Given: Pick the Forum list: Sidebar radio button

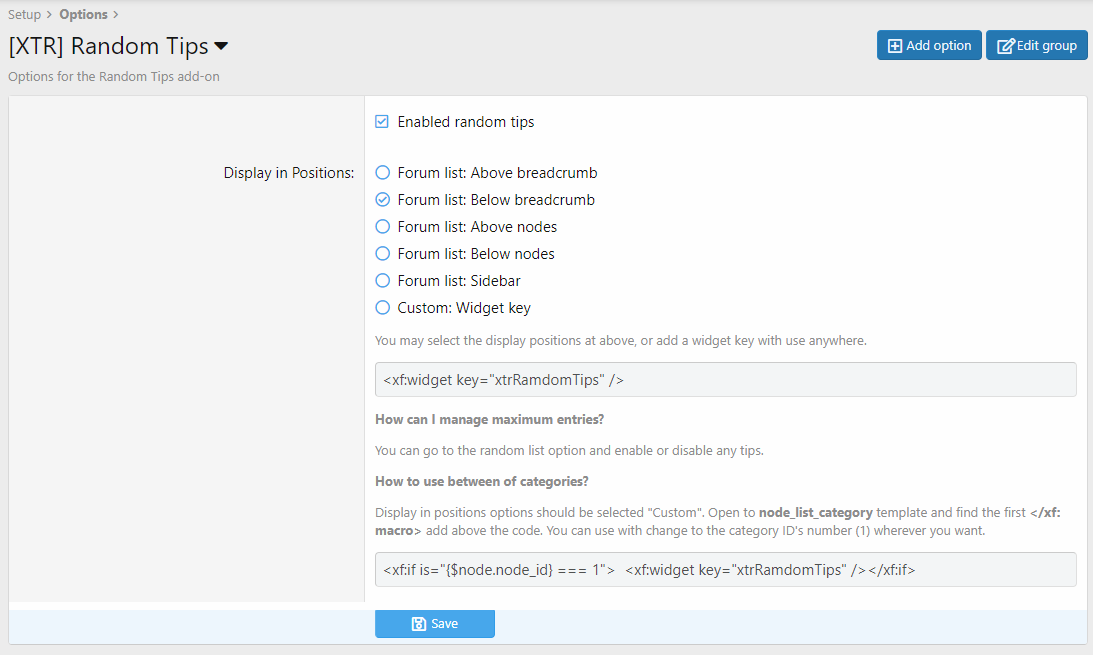Looking at the screenshot, I should 382,281.
